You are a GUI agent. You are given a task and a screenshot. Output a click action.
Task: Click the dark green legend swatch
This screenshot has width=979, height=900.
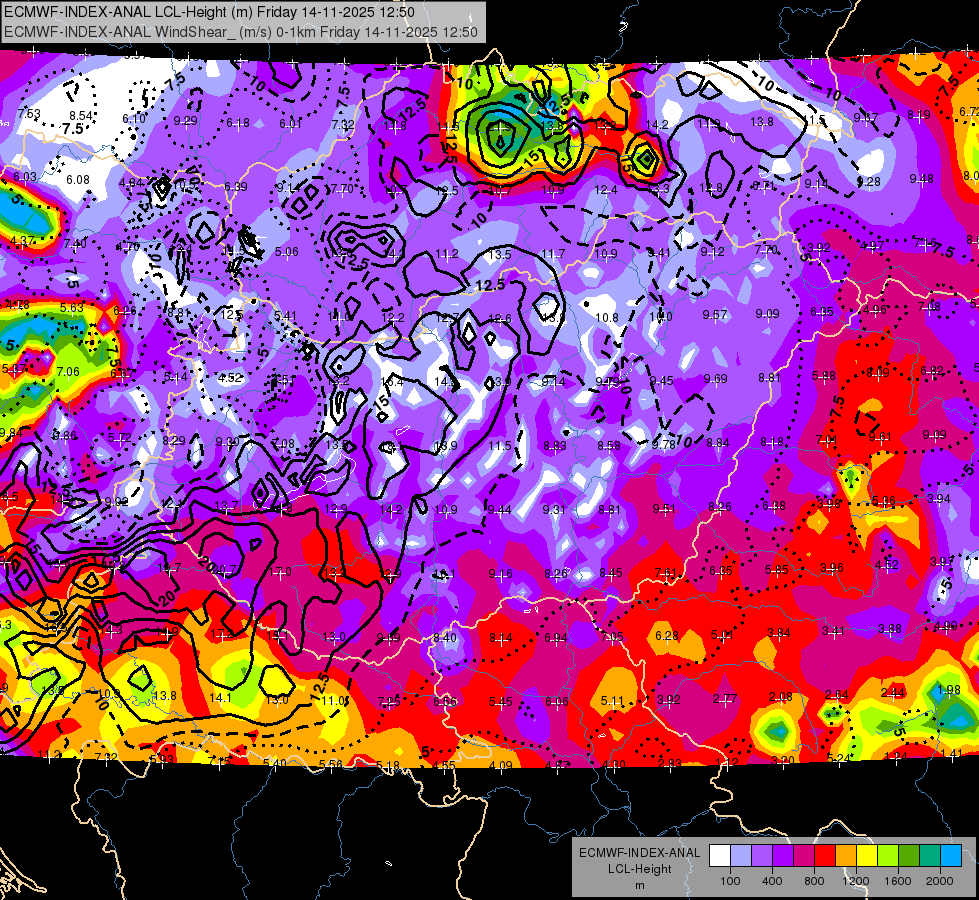tap(908, 856)
